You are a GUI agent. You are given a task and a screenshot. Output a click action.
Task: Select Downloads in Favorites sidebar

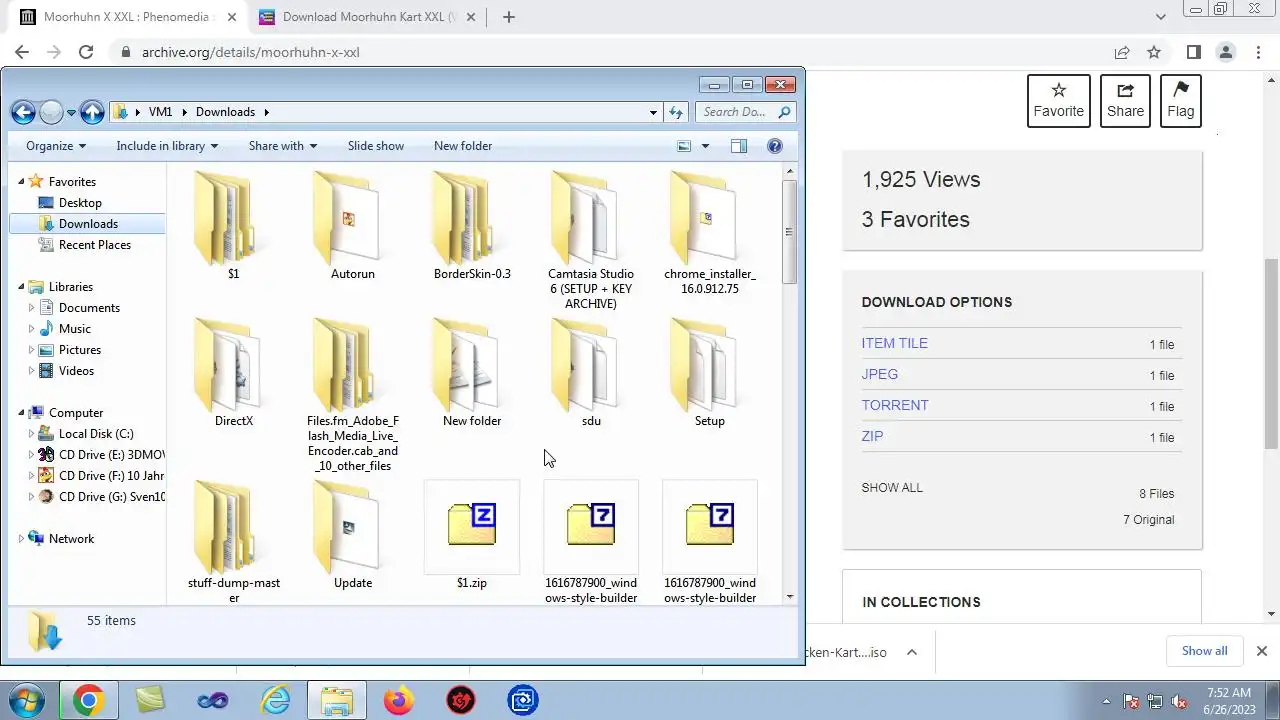coord(88,223)
